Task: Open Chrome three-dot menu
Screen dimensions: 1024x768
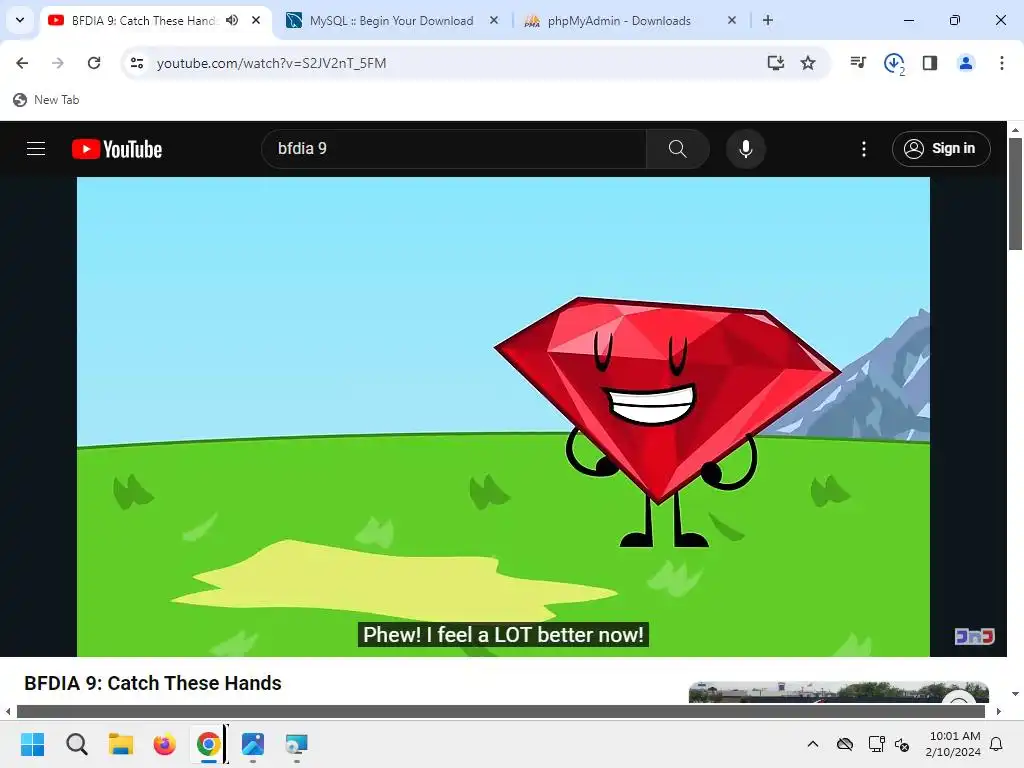Action: tap(1002, 63)
